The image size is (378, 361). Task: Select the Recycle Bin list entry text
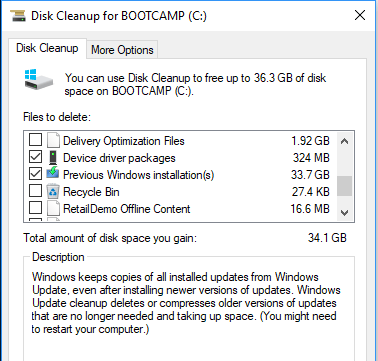pyautogui.click(x=91, y=192)
